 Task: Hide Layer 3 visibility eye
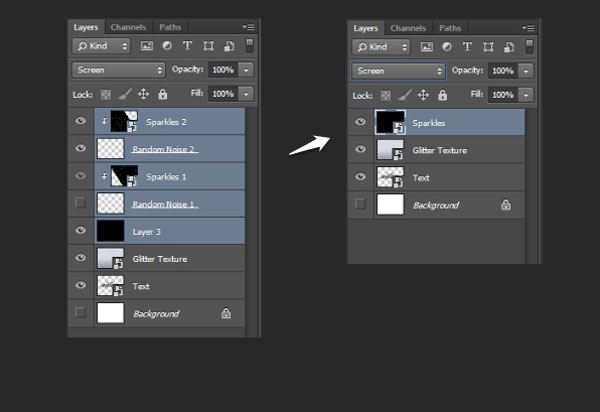(80, 230)
